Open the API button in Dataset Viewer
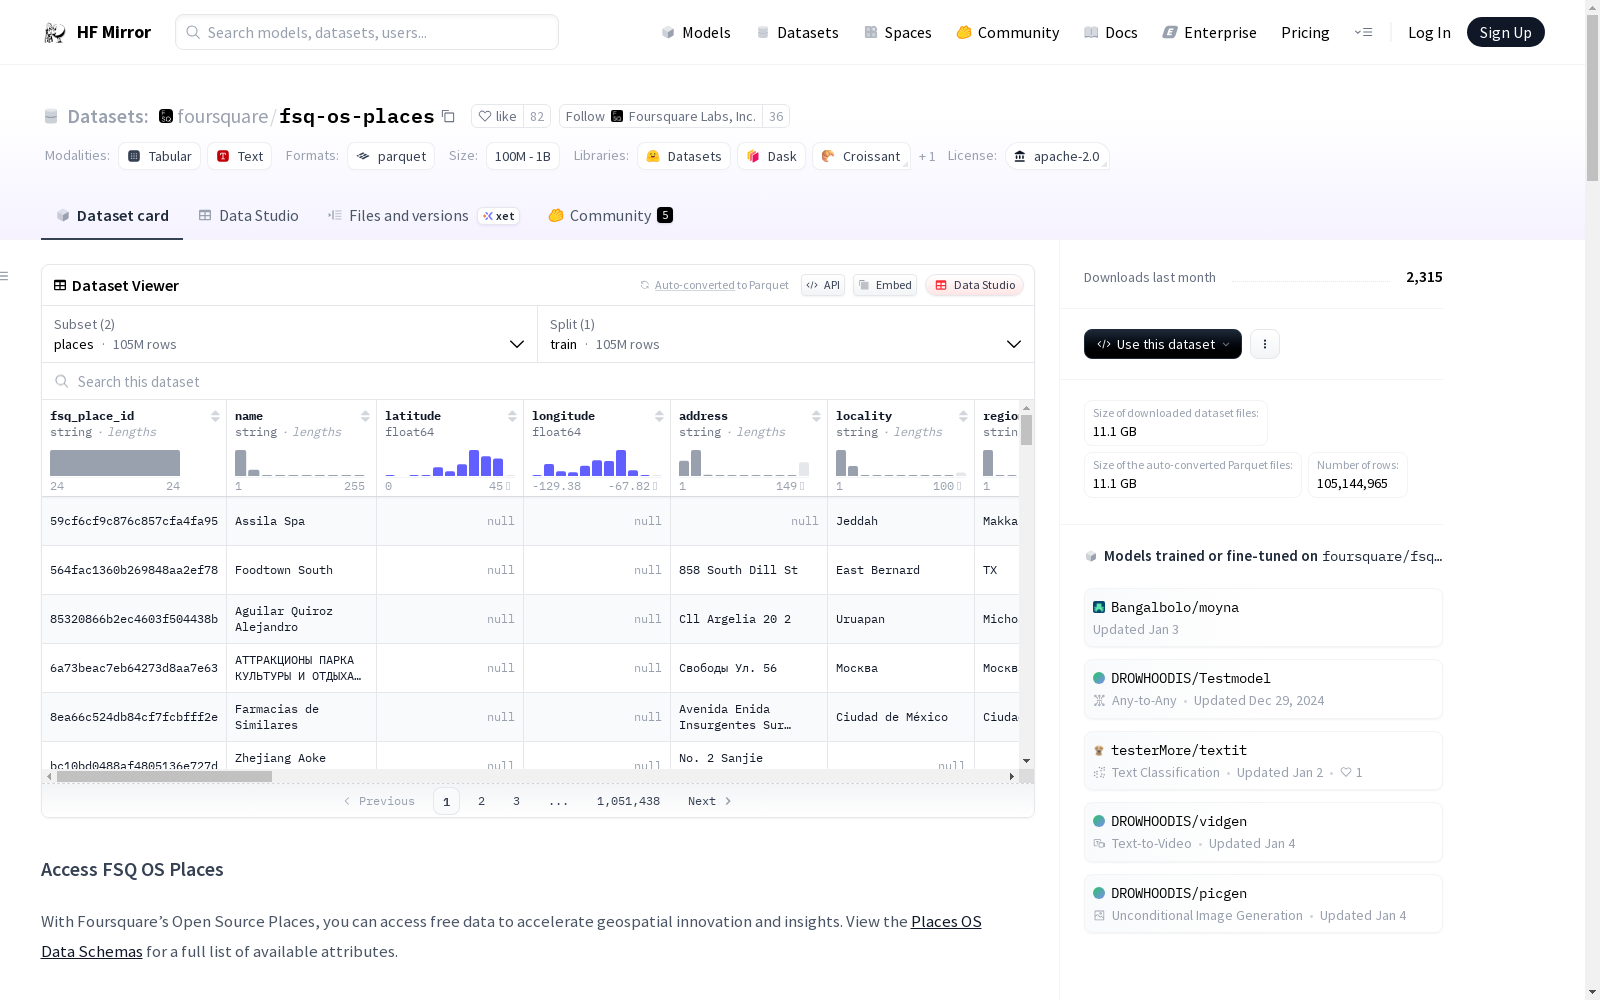The height and width of the screenshot is (1000, 1600). click(823, 285)
